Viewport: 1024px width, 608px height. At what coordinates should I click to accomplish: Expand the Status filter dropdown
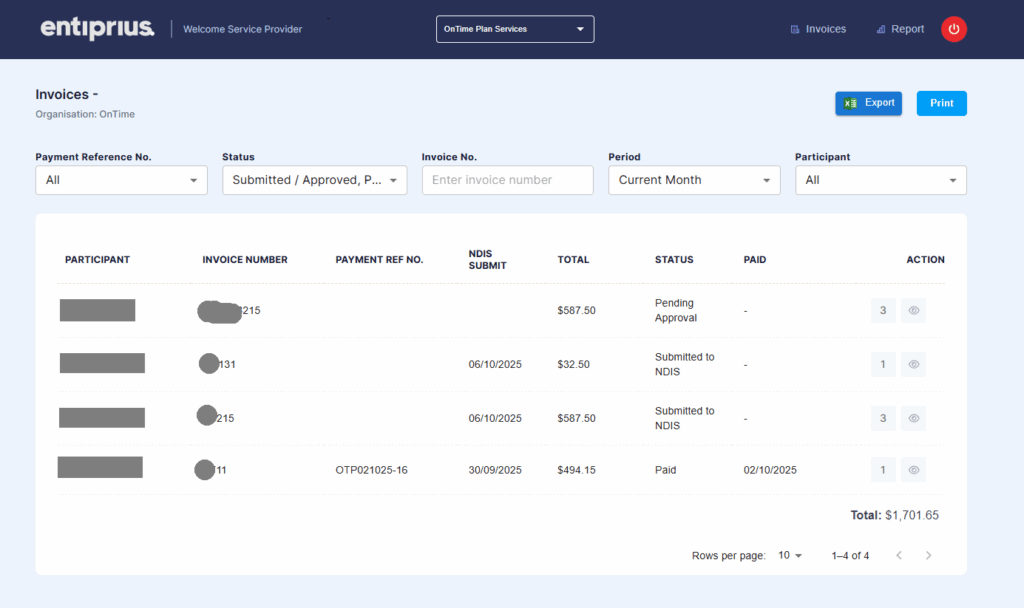tap(314, 180)
